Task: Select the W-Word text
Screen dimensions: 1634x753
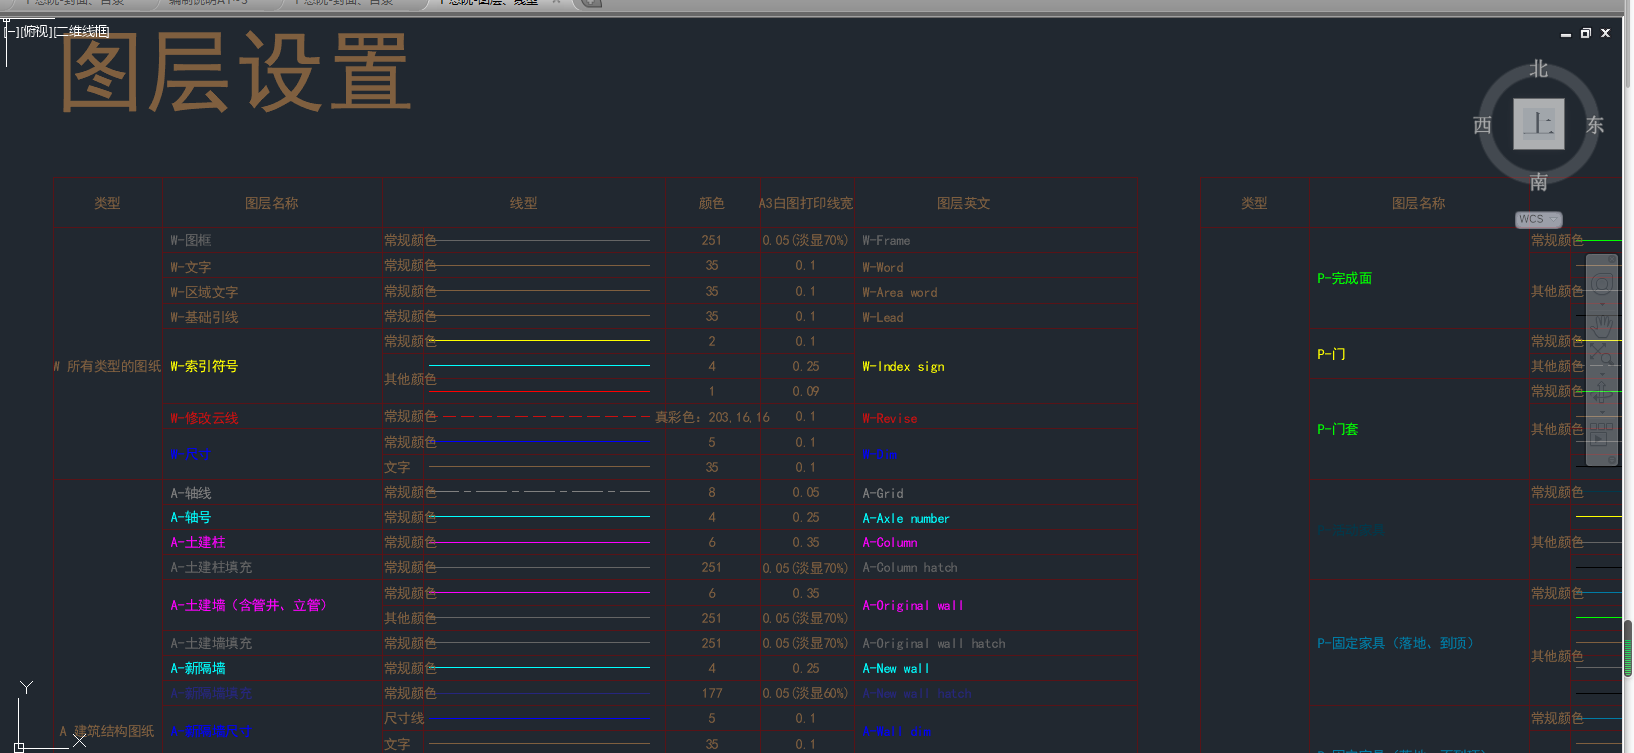Action: (x=883, y=268)
